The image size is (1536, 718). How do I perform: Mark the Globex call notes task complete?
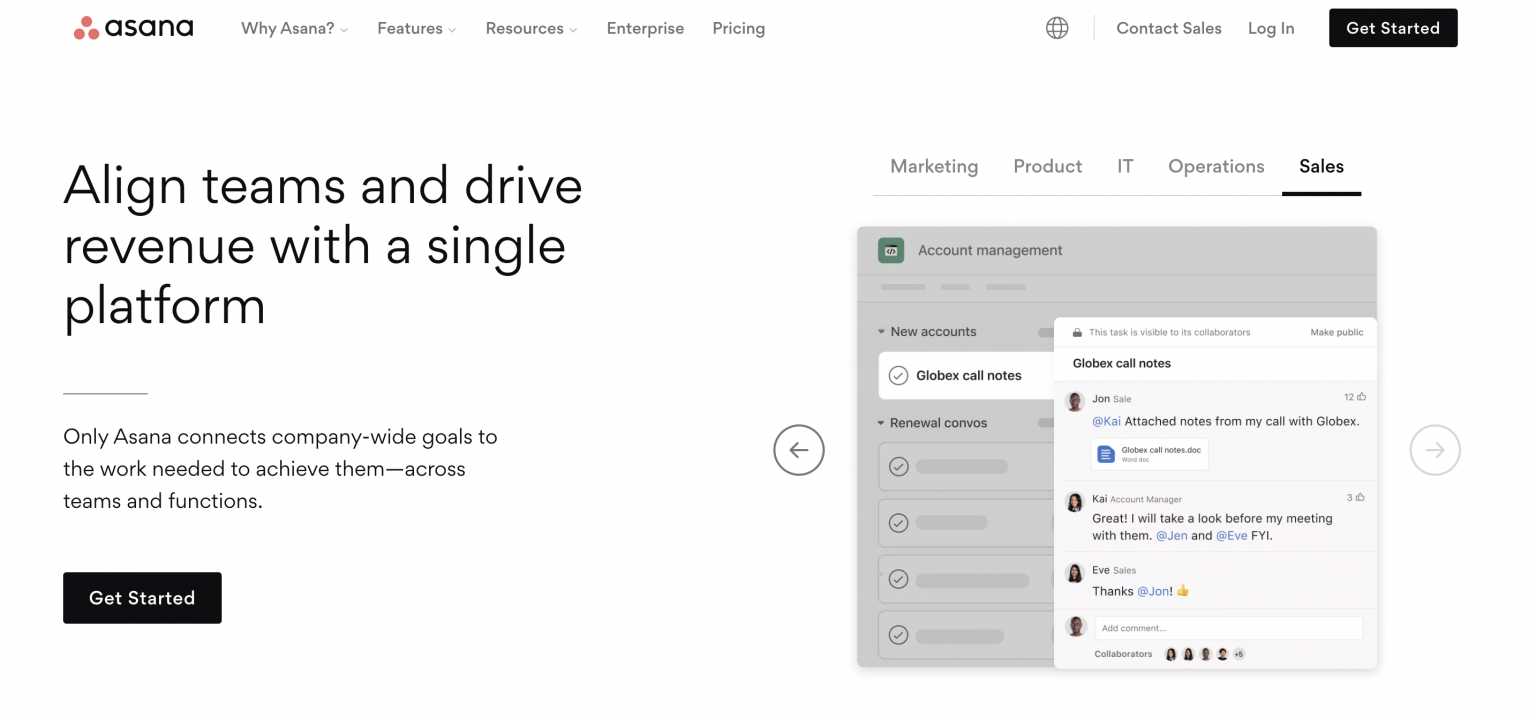[898, 375]
